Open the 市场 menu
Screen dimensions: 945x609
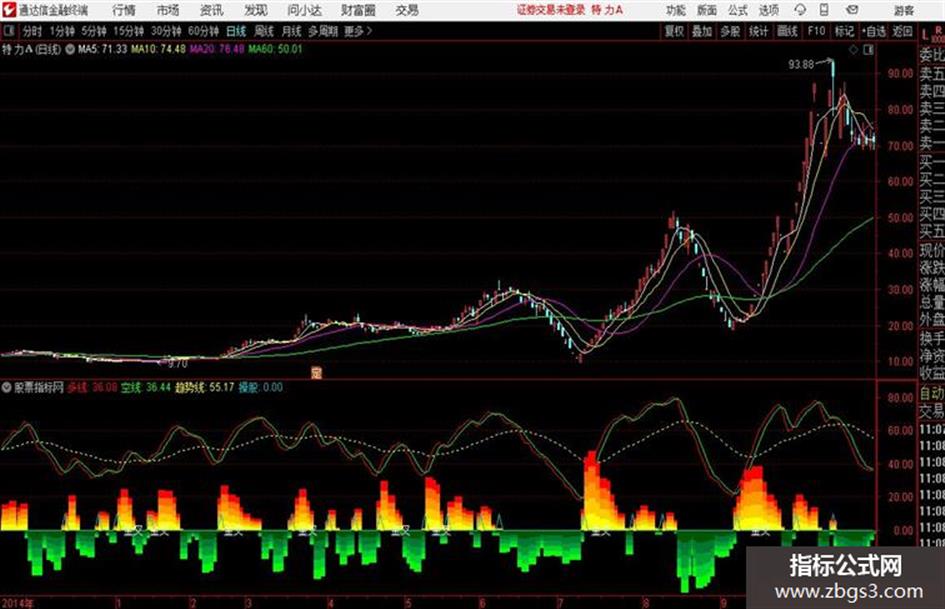168,10
